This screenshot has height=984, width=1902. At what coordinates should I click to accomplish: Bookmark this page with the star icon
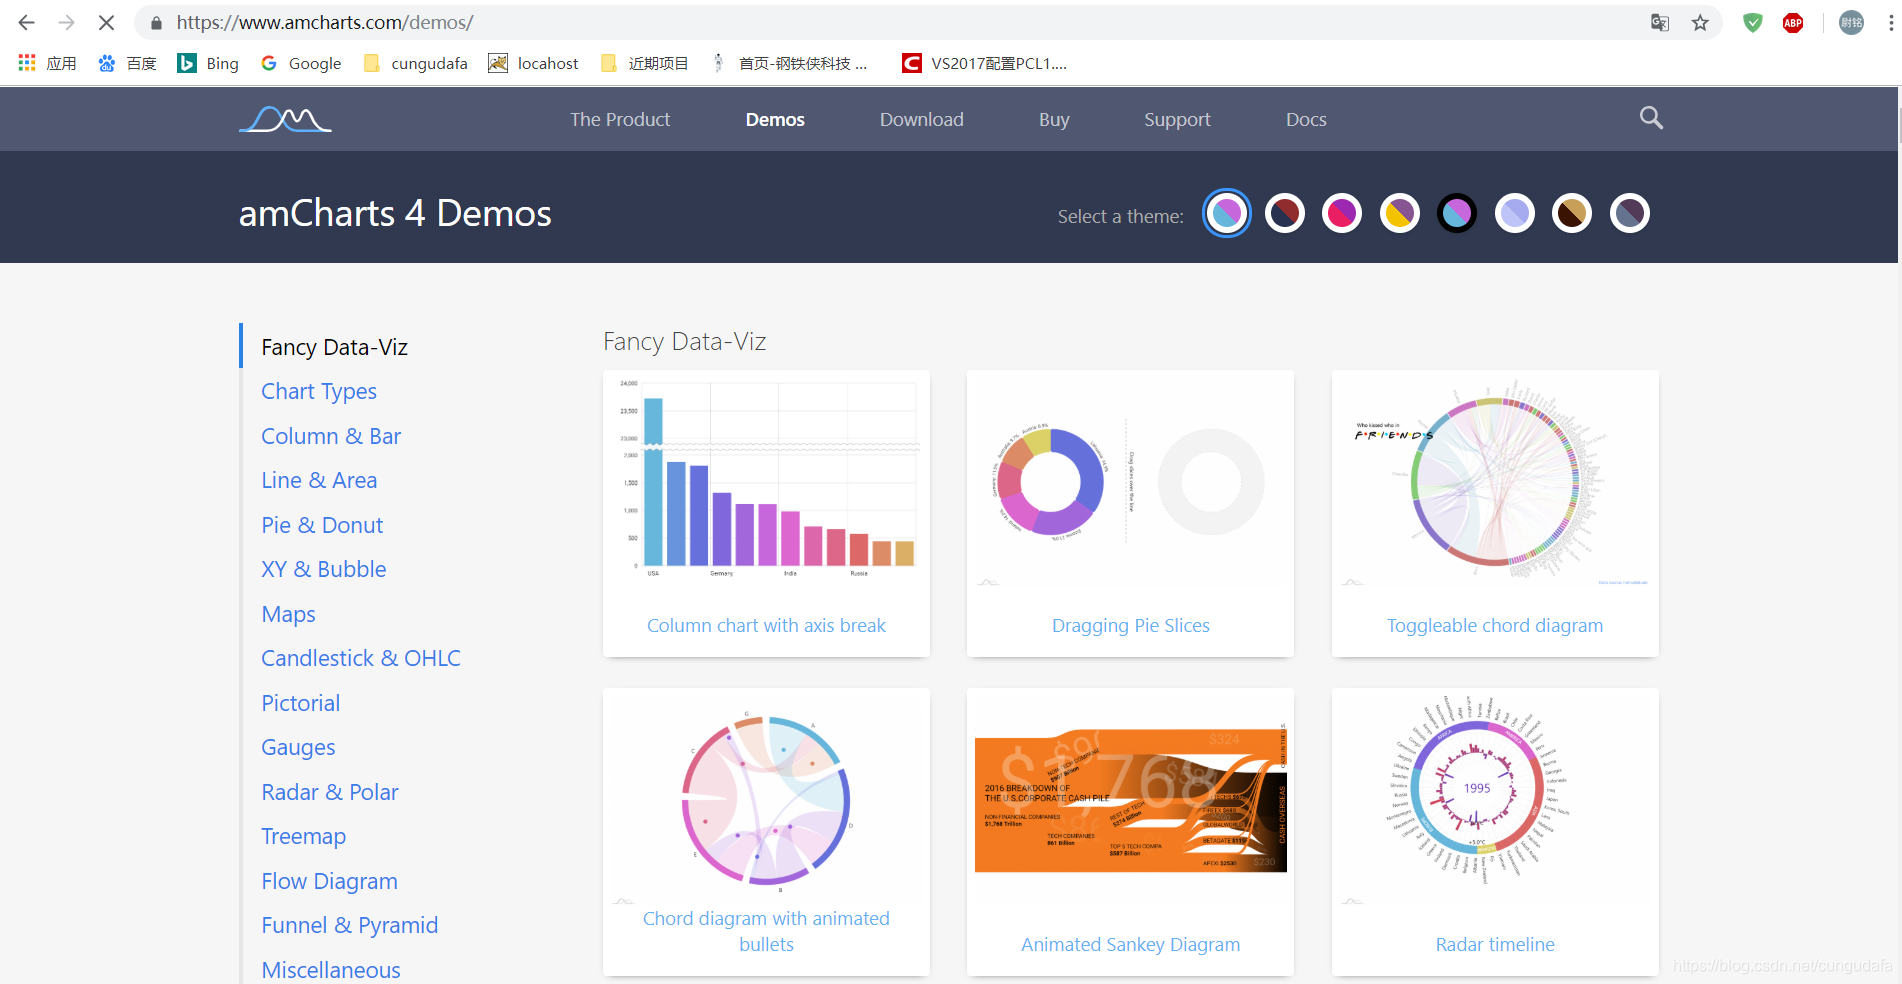click(1700, 22)
